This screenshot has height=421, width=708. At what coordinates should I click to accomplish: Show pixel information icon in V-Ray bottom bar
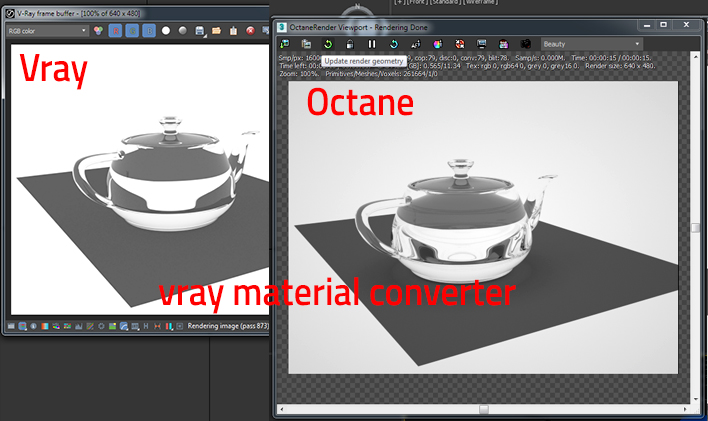point(33,326)
